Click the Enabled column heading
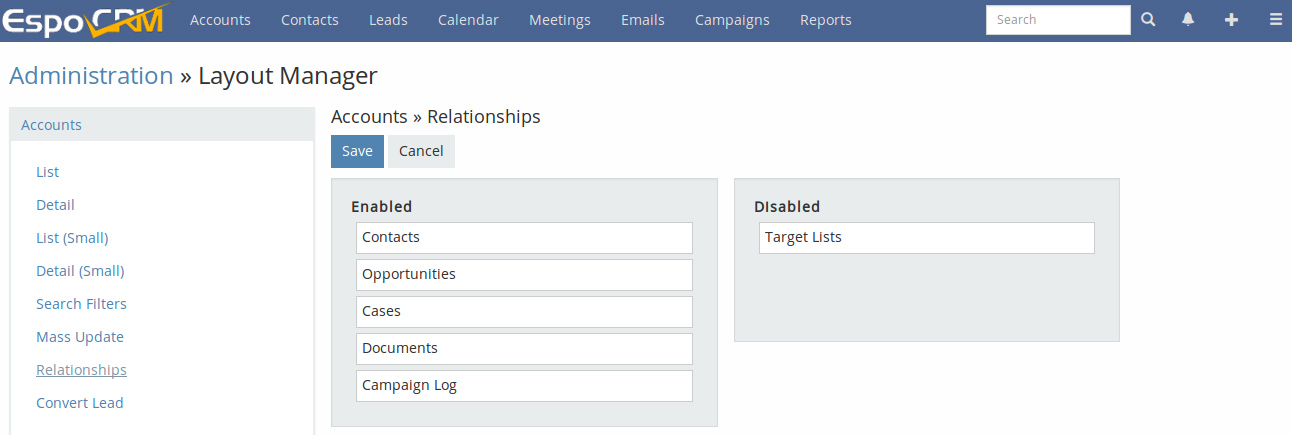This screenshot has height=435, width=1292. coord(382,207)
